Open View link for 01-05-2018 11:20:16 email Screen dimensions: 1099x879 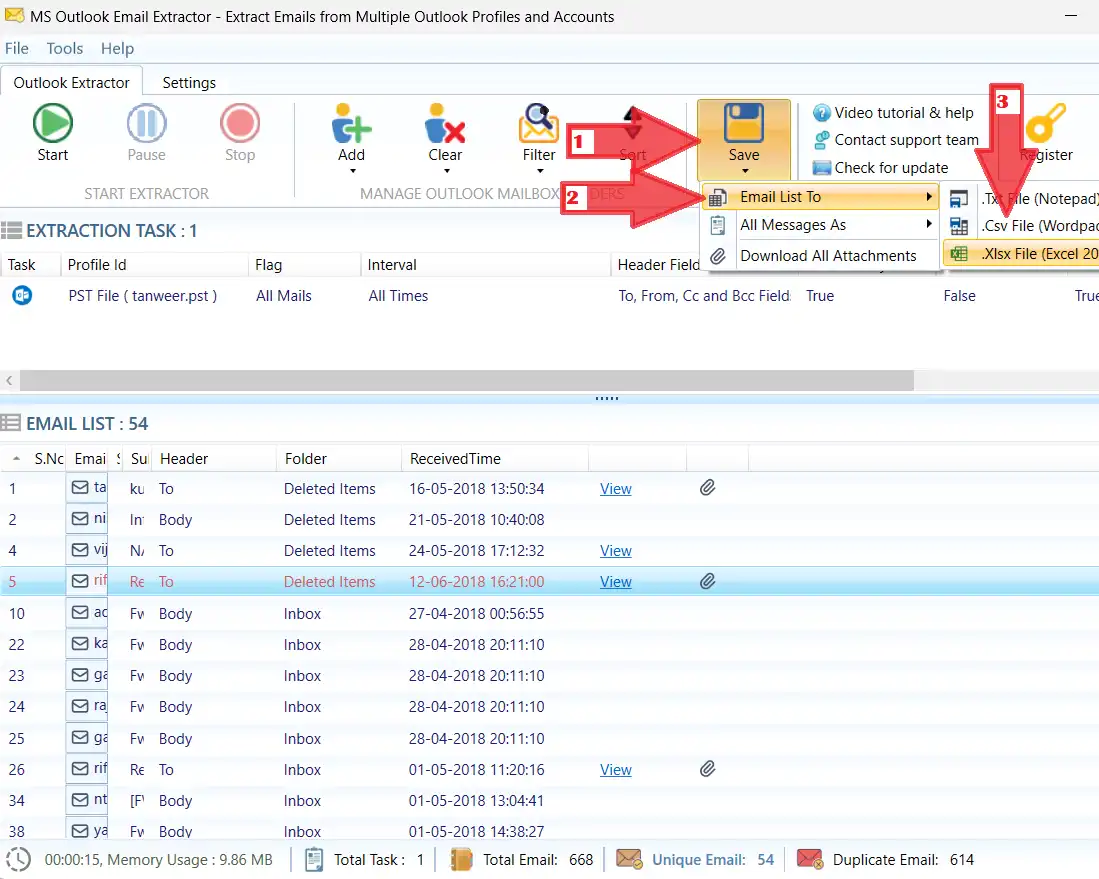(x=615, y=770)
